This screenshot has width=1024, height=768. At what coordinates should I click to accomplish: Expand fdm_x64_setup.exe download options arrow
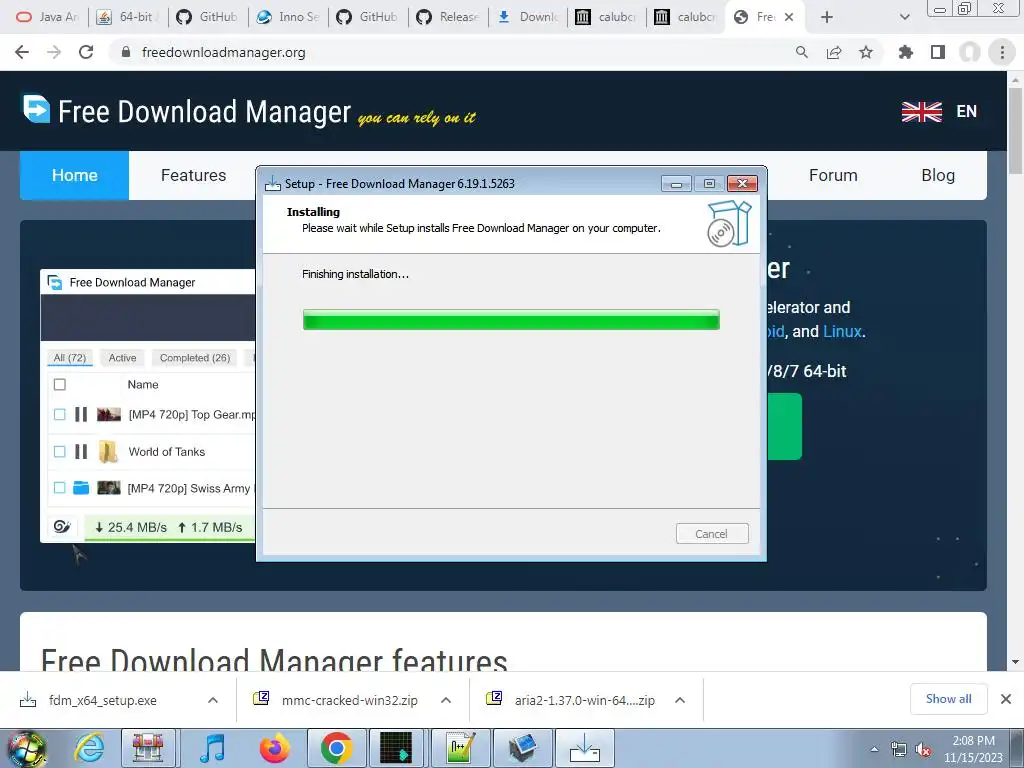point(213,700)
